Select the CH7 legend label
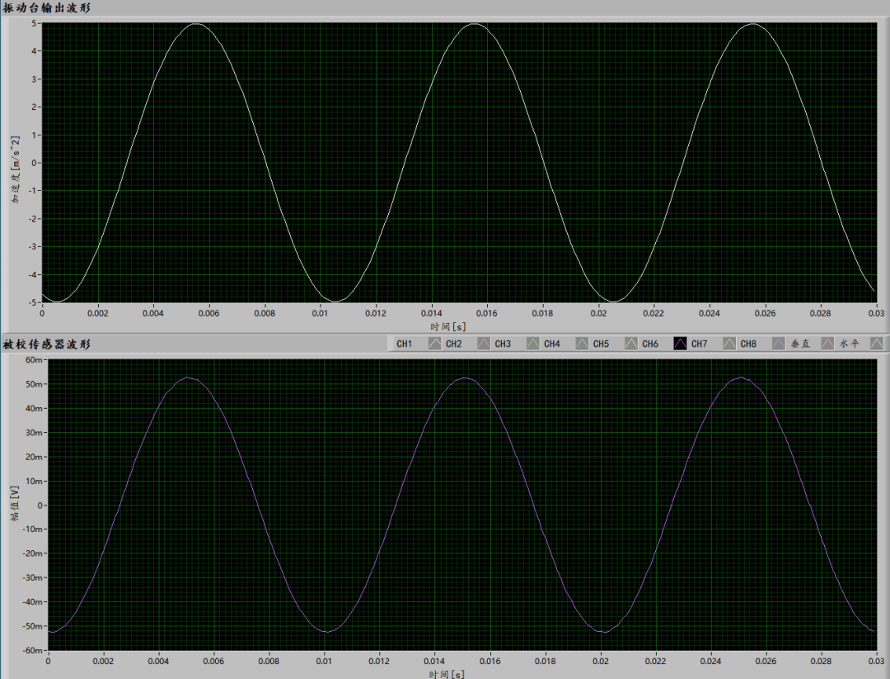Viewport: 890px width, 679px height. click(699, 344)
